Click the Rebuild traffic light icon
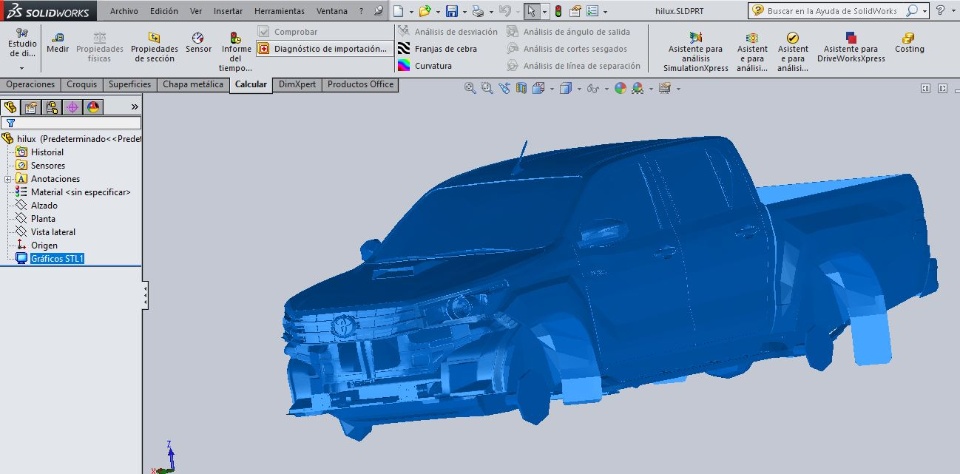The height and width of the screenshot is (474, 960). click(x=558, y=11)
